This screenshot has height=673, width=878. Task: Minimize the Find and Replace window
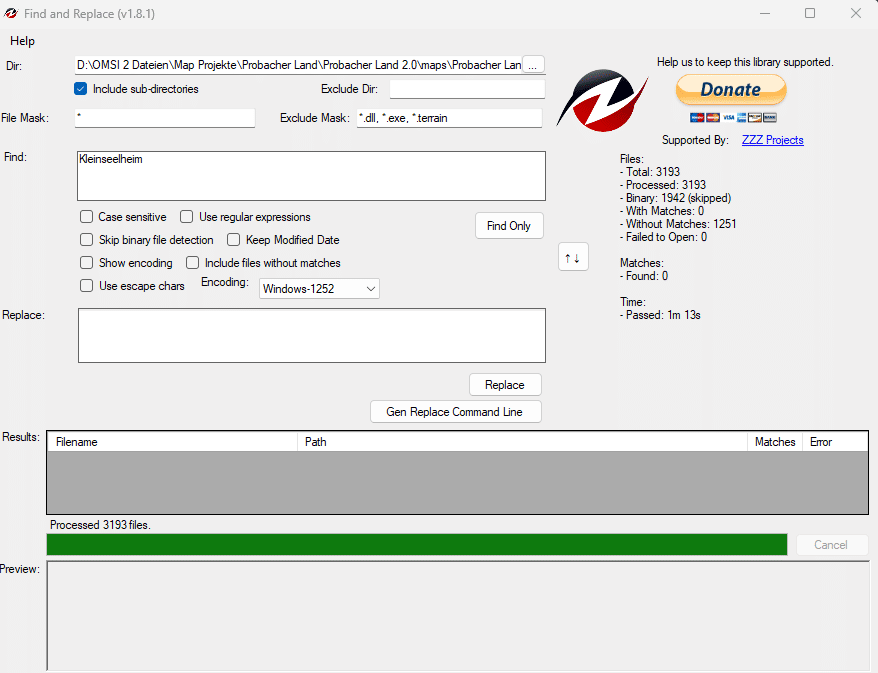(765, 14)
